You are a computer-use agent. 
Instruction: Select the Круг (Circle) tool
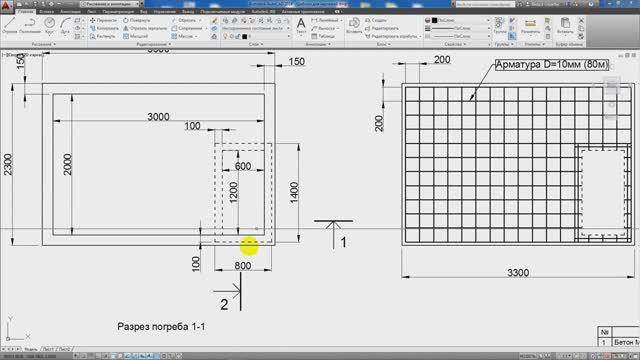click(49, 25)
